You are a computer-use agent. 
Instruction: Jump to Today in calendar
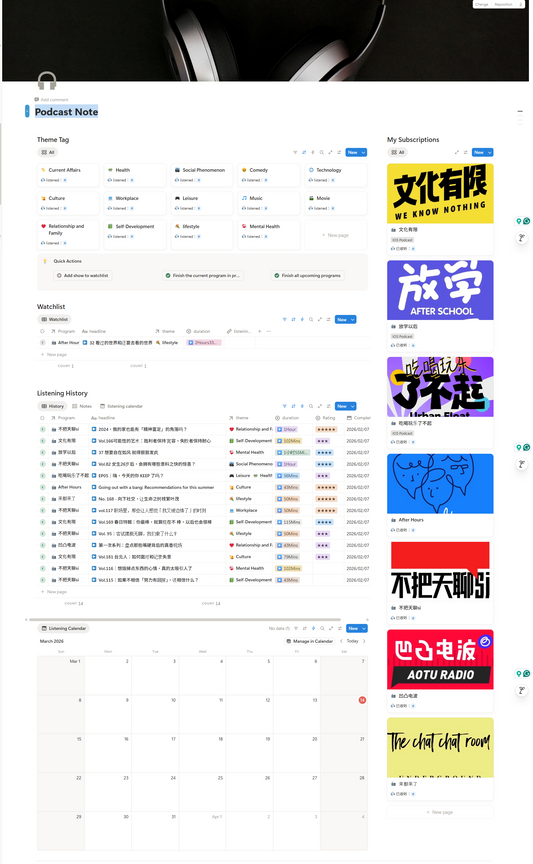coord(353,641)
